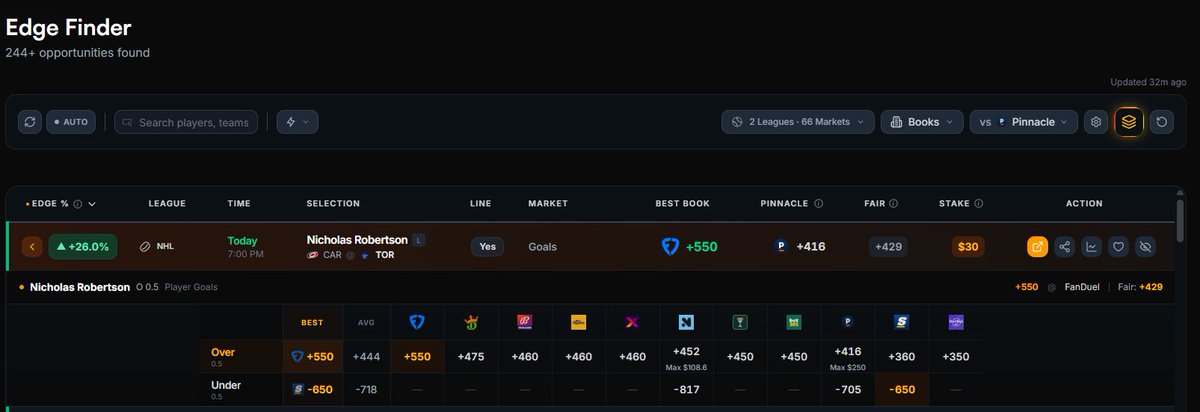The height and width of the screenshot is (412, 1200).
Task: Click the Over +416 Max $250 cell
Action: (848, 356)
